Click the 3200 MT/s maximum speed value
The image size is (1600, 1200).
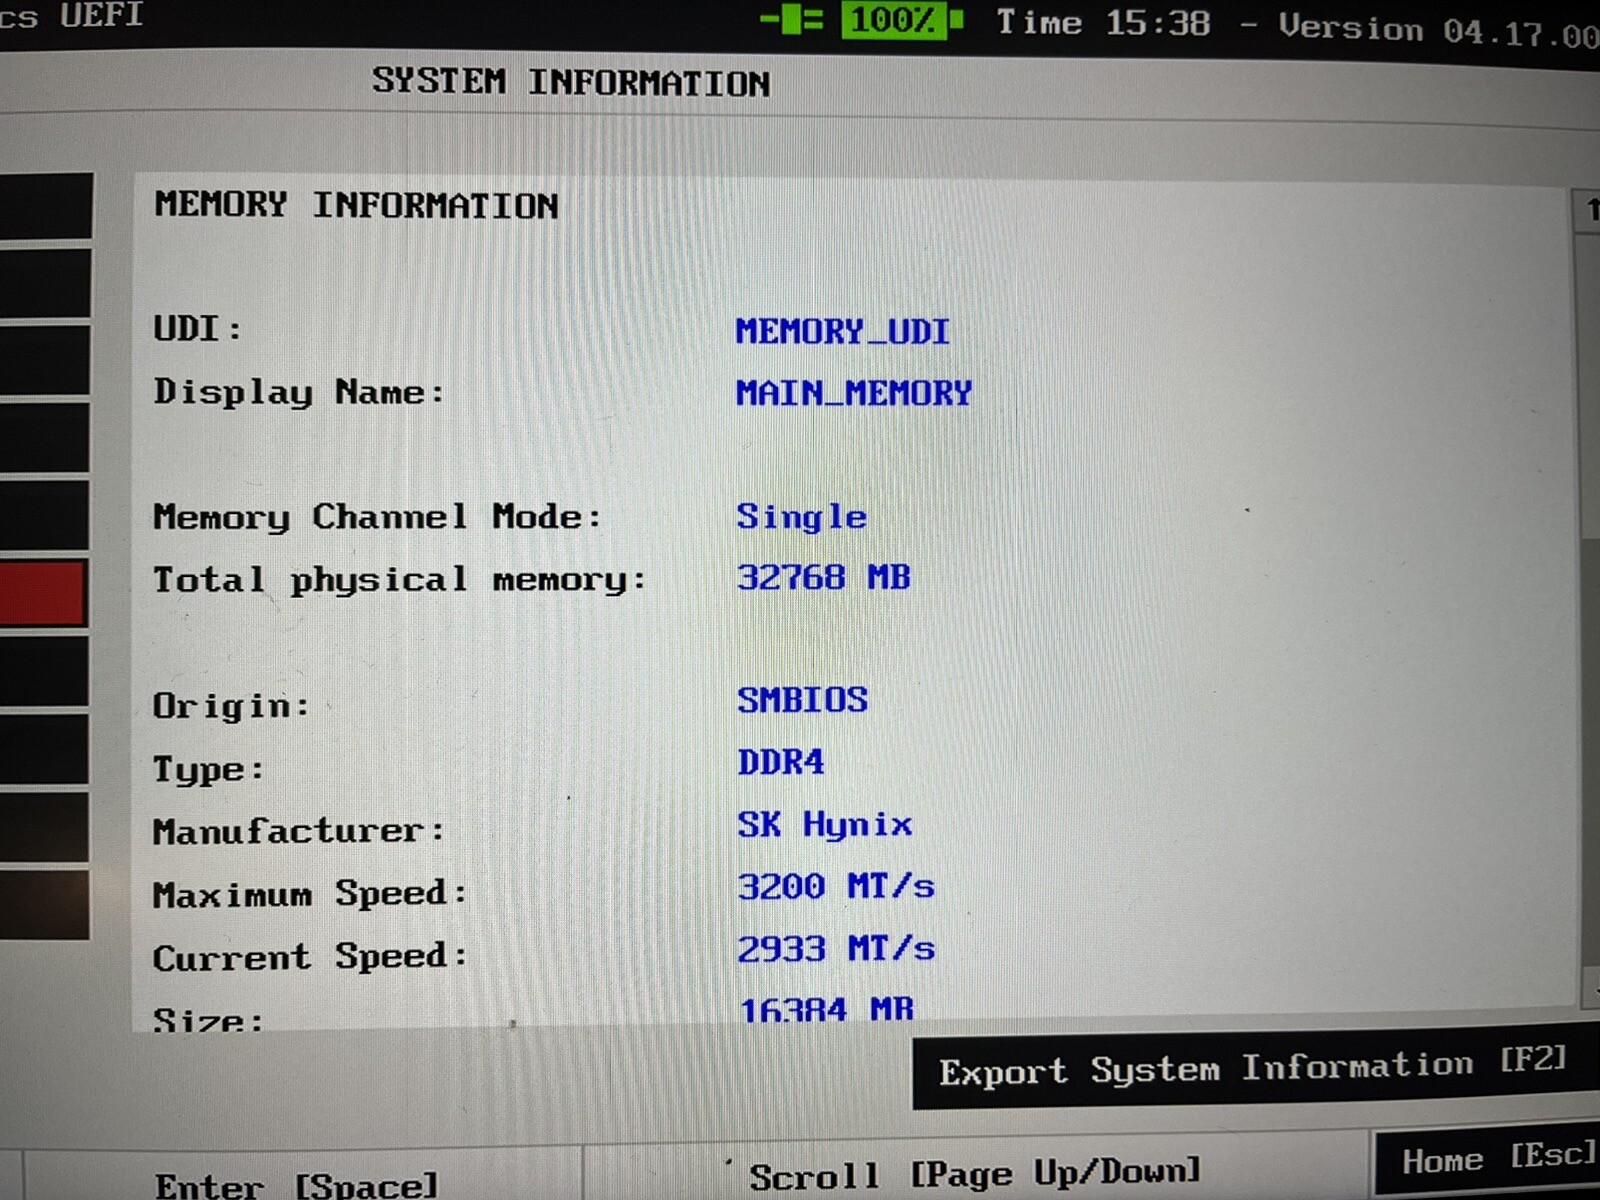[836, 886]
